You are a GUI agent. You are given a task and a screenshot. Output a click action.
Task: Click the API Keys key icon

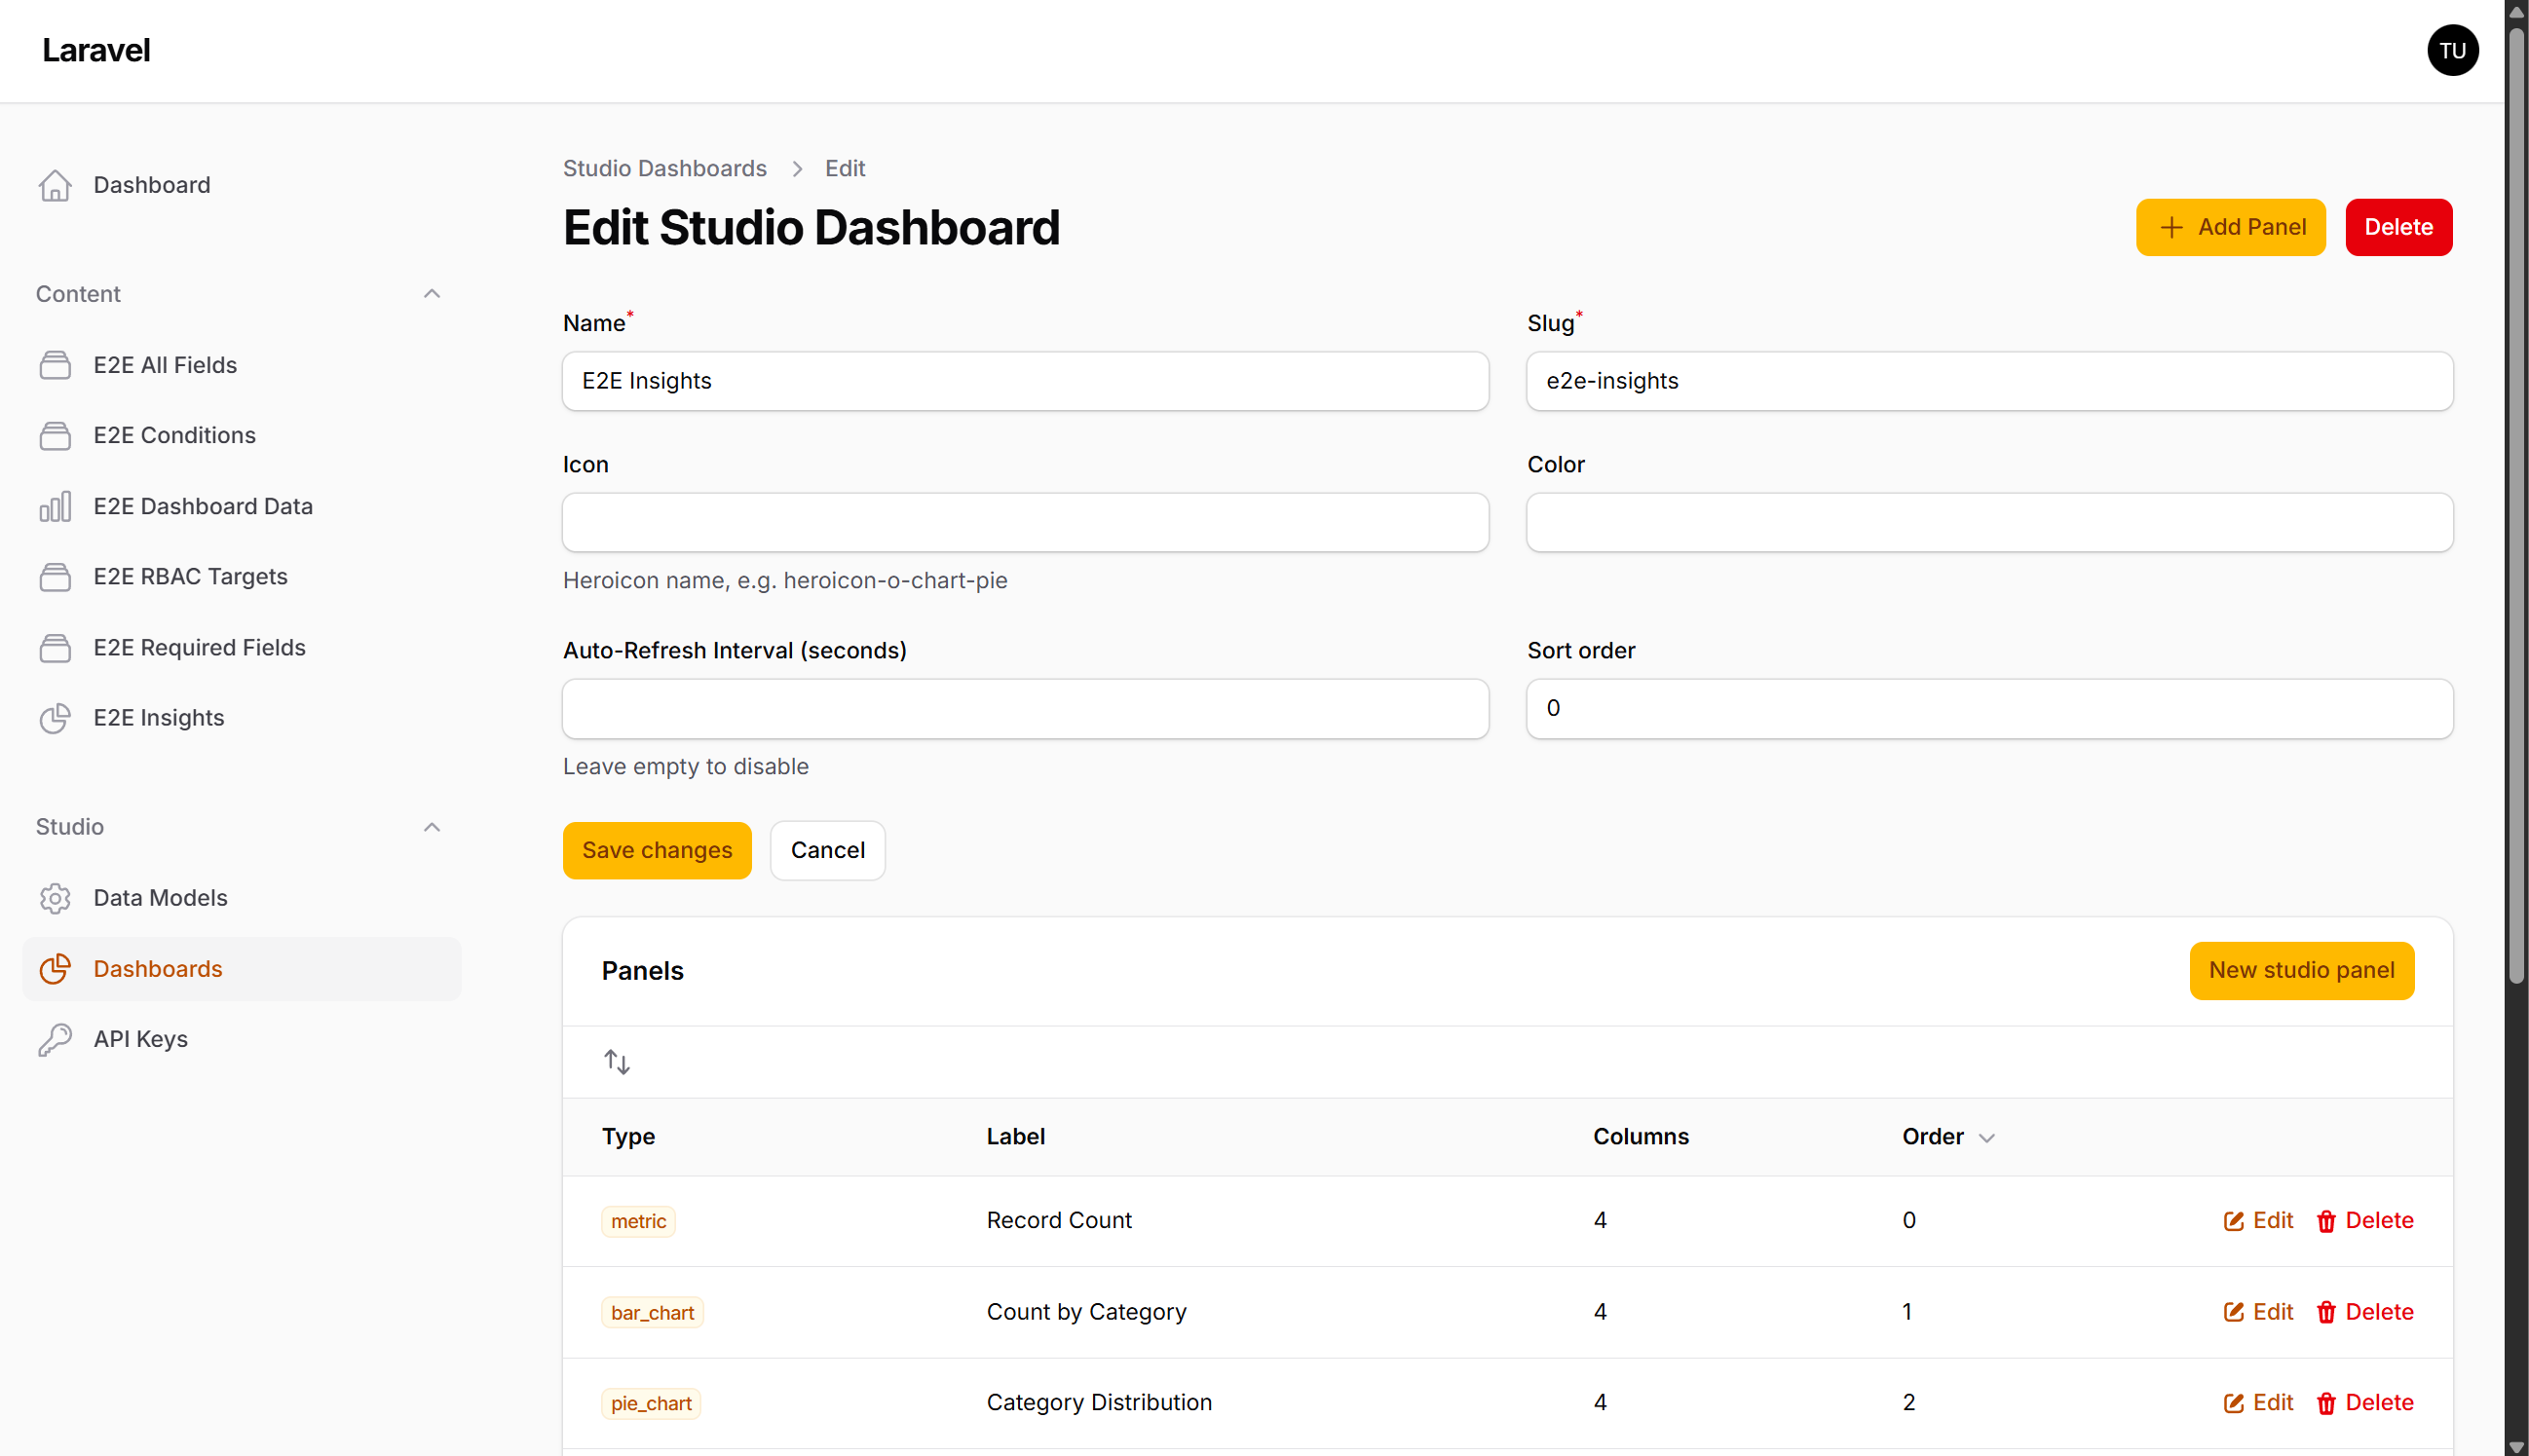click(x=55, y=1039)
